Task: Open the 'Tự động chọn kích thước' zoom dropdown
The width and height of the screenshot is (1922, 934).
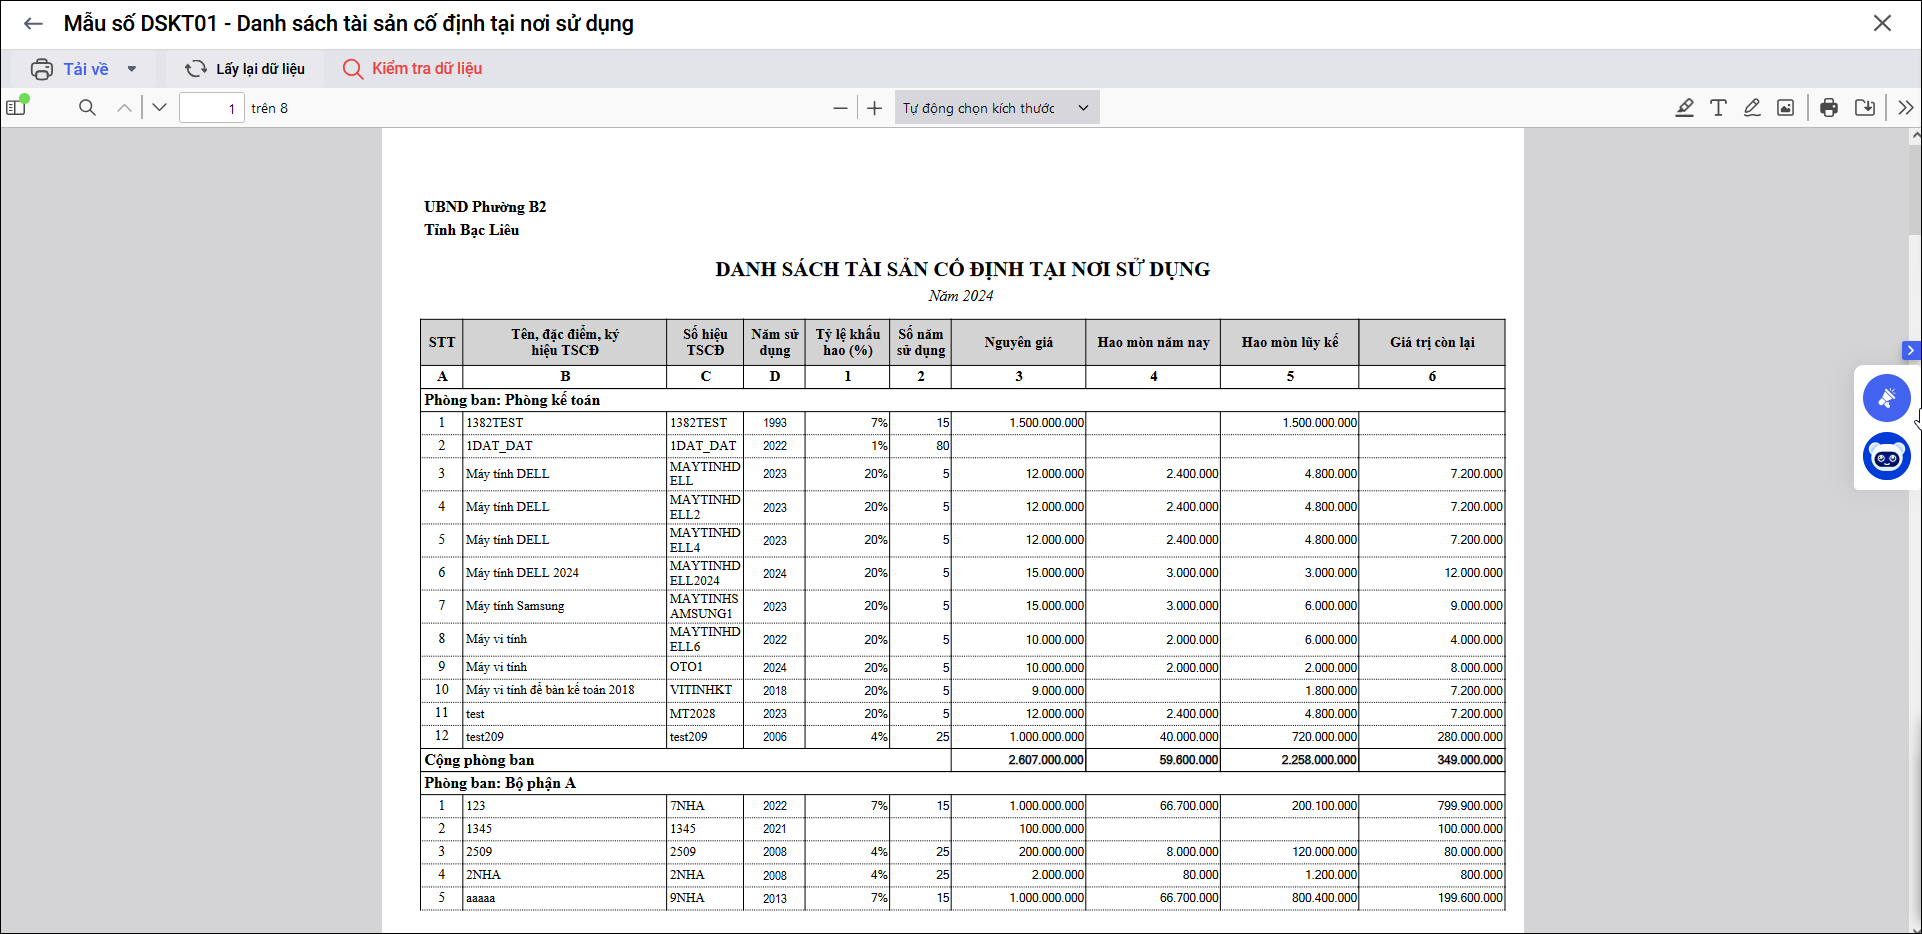Action: pyautogui.click(x=996, y=108)
